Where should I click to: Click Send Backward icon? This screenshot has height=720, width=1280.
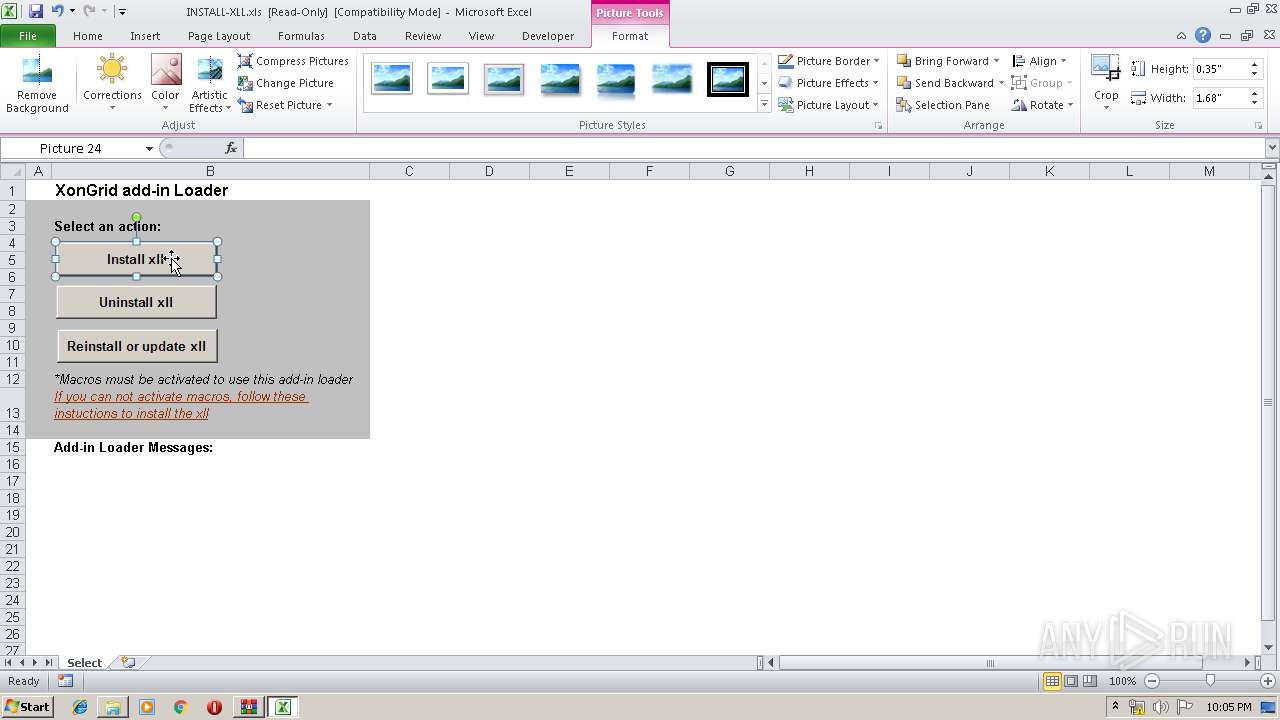(x=904, y=83)
